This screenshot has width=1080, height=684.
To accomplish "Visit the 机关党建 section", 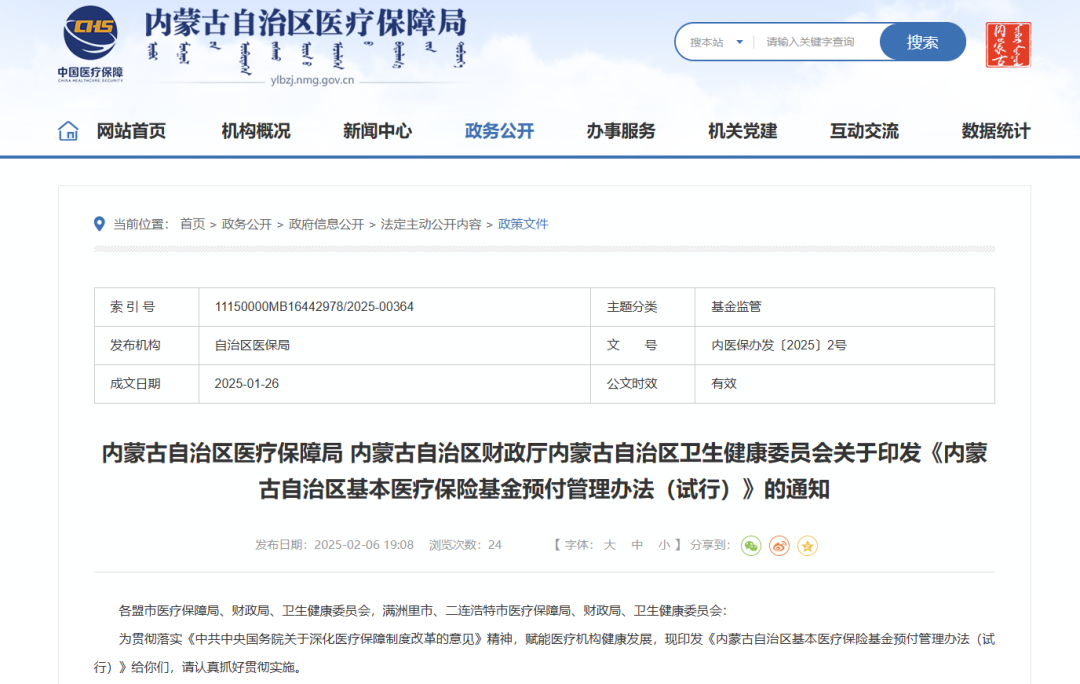I will 741,130.
